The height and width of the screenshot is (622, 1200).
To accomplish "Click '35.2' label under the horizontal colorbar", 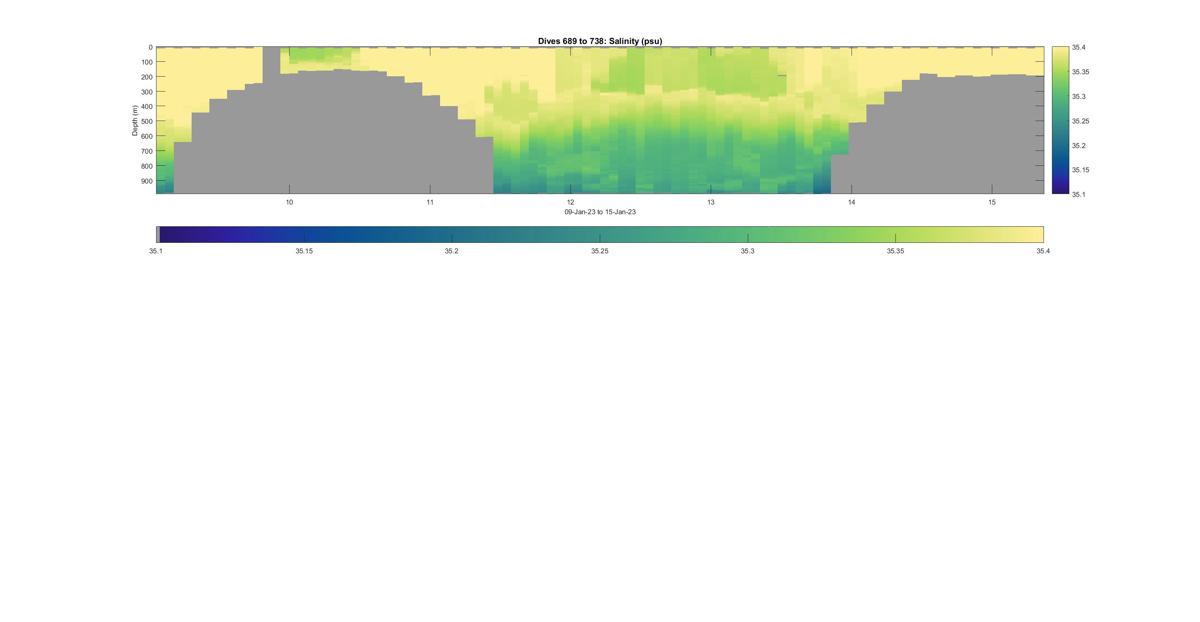I will pos(452,252).
